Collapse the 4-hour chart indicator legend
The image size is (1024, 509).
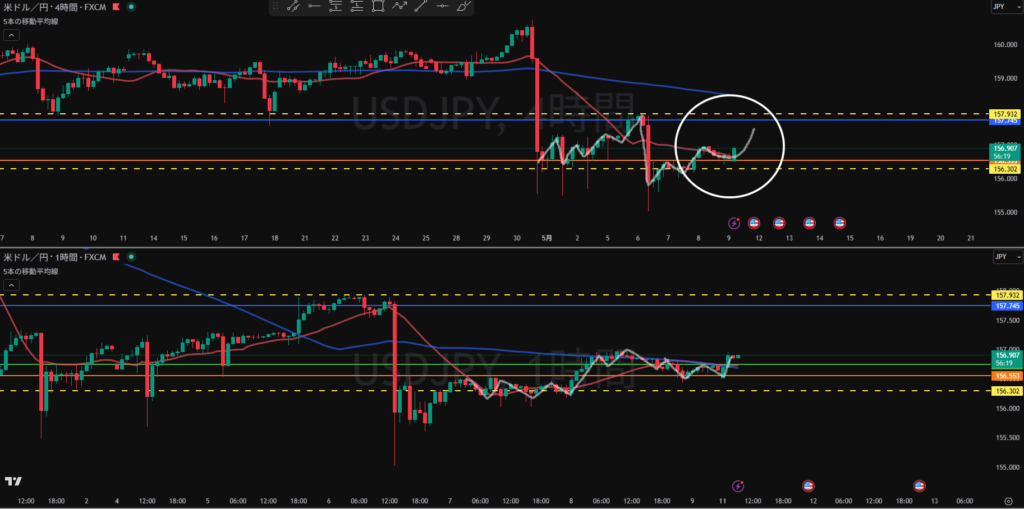10,34
